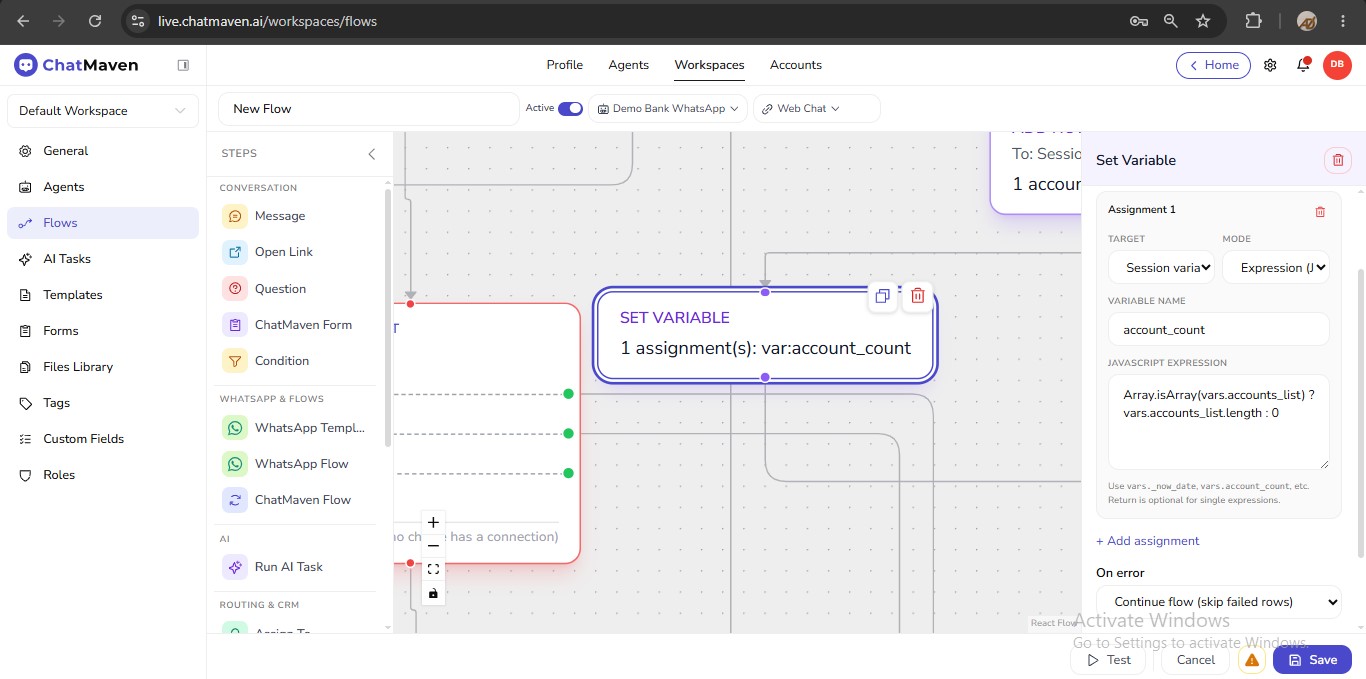Open General in the sidebar
The height and width of the screenshot is (679, 1366).
pyautogui.click(x=102, y=151)
